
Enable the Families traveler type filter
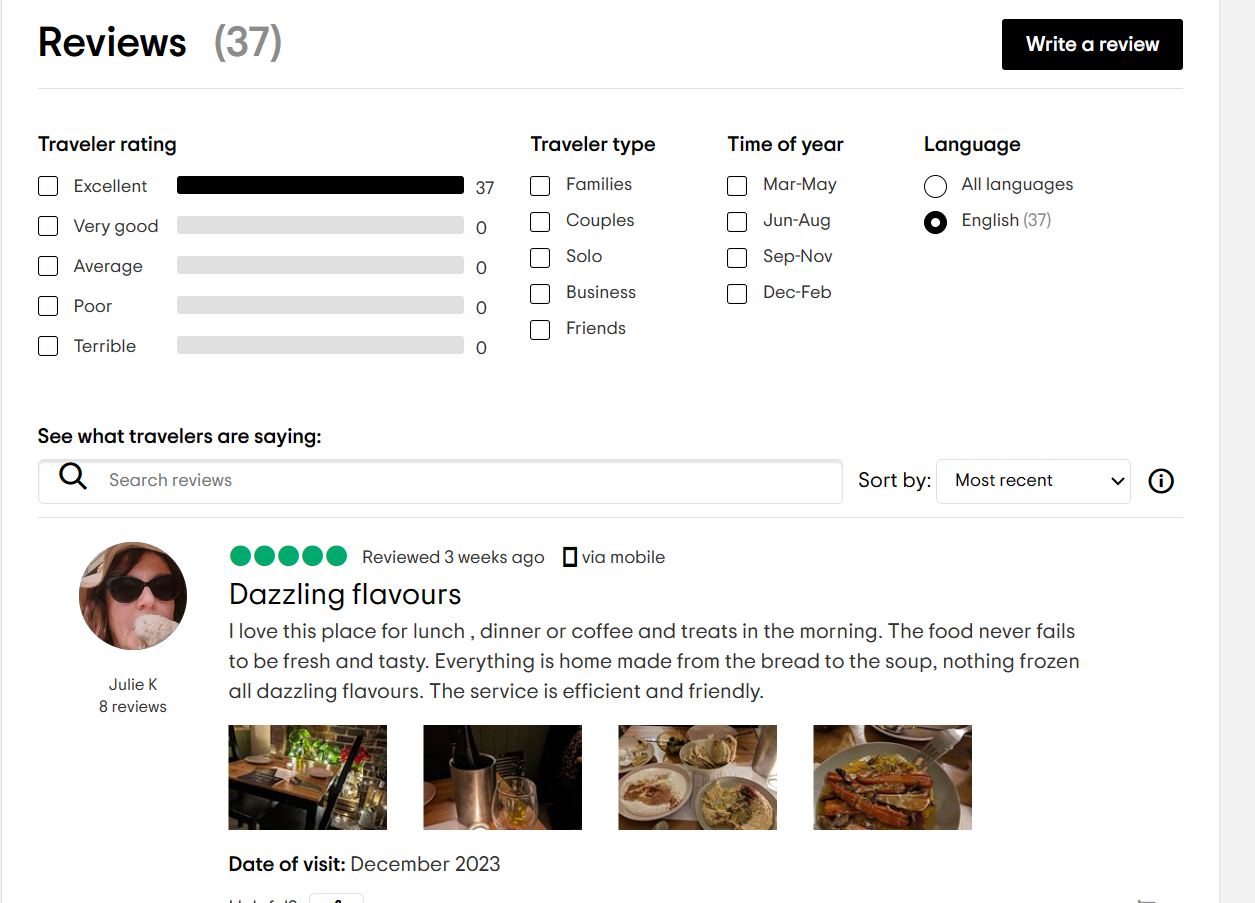click(x=540, y=186)
